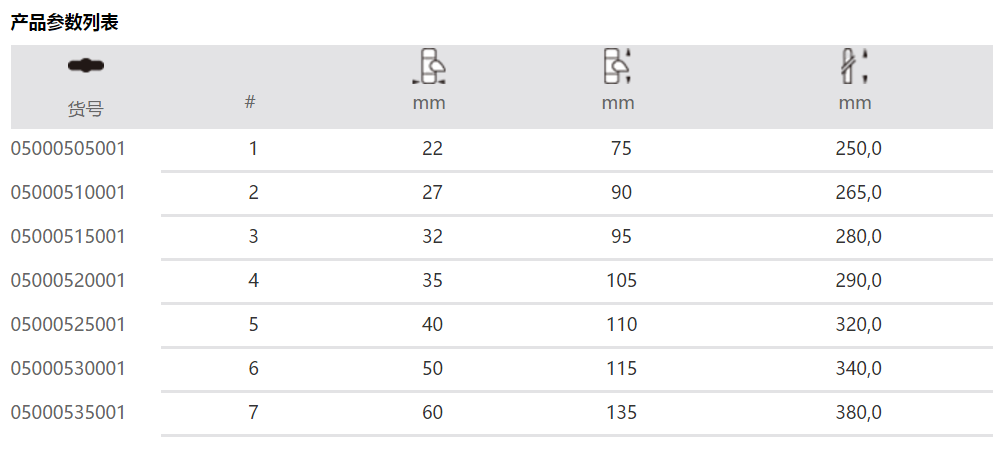Click article number 05000520001
Screen dimensions: 1006x460
point(68,280)
